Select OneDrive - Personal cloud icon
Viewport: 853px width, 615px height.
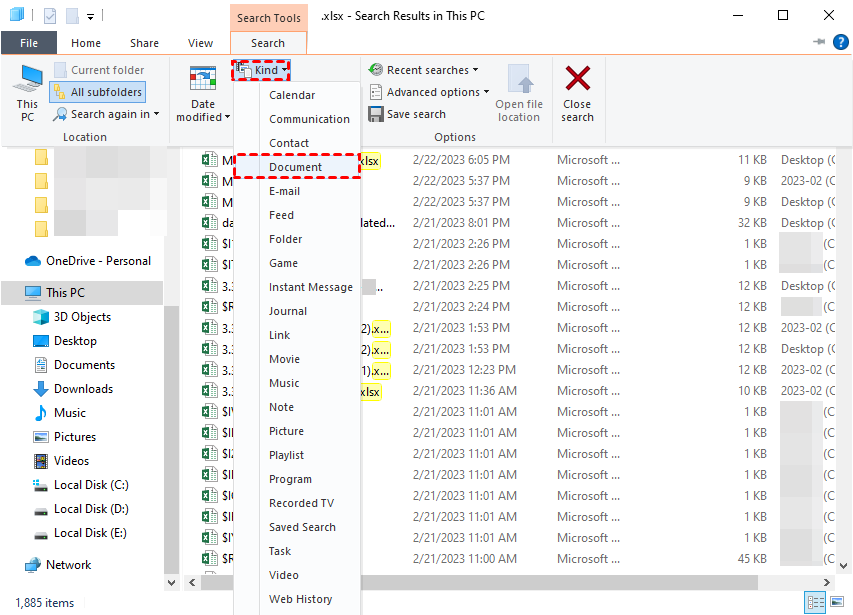click(x=31, y=261)
